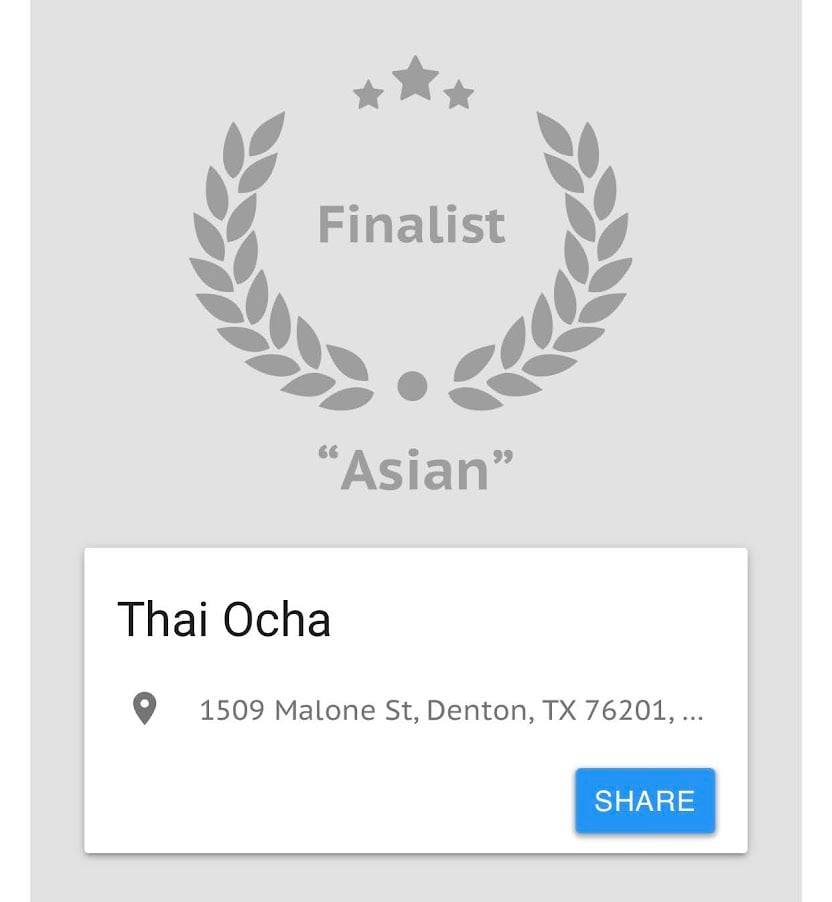Click the blue SHARE button

644,800
